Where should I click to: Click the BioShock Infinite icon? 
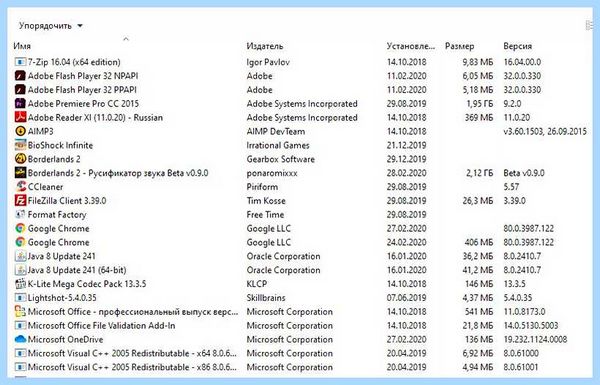click(20, 145)
